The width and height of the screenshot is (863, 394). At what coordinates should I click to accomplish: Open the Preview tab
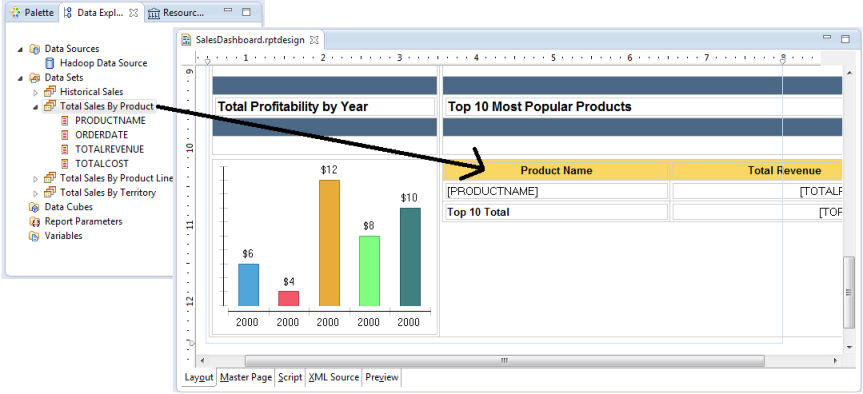[x=382, y=377]
